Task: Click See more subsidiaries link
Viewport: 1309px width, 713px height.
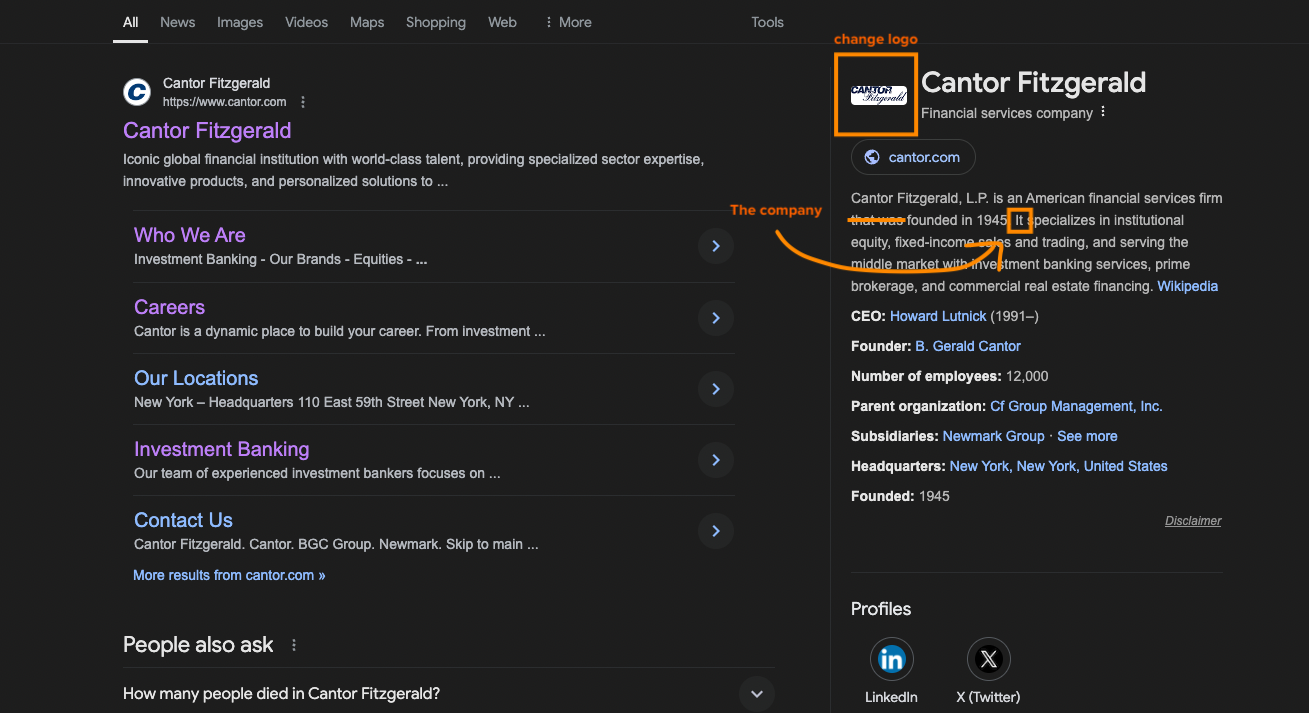Action: point(1087,436)
